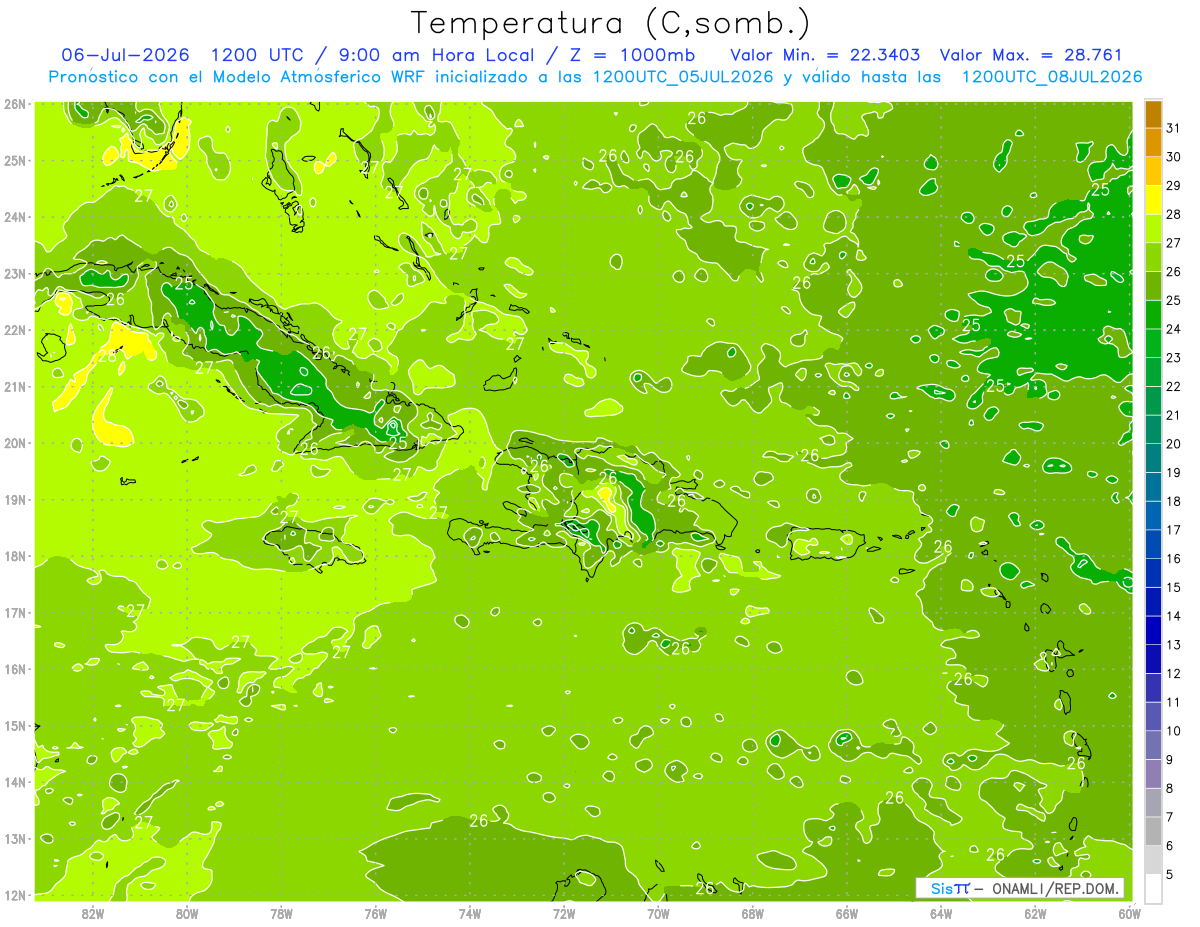Select the date '06-Jul-2026' in the header
The height and width of the screenshot is (927, 1200).
tap(127, 55)
